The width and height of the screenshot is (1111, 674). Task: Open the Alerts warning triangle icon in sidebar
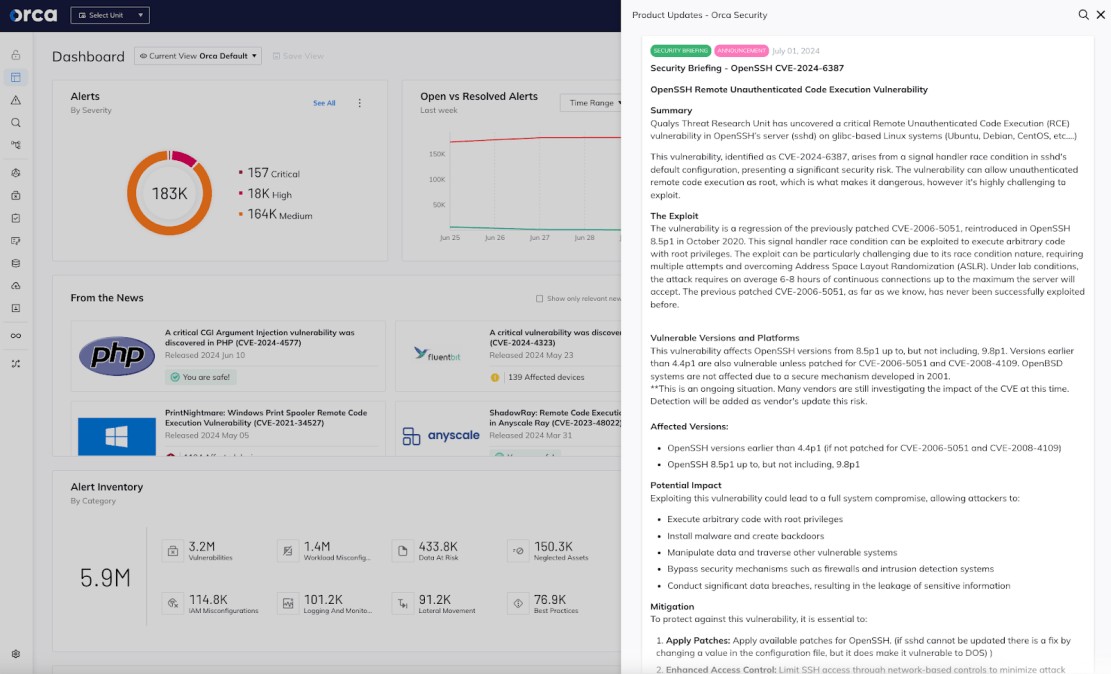15,100
